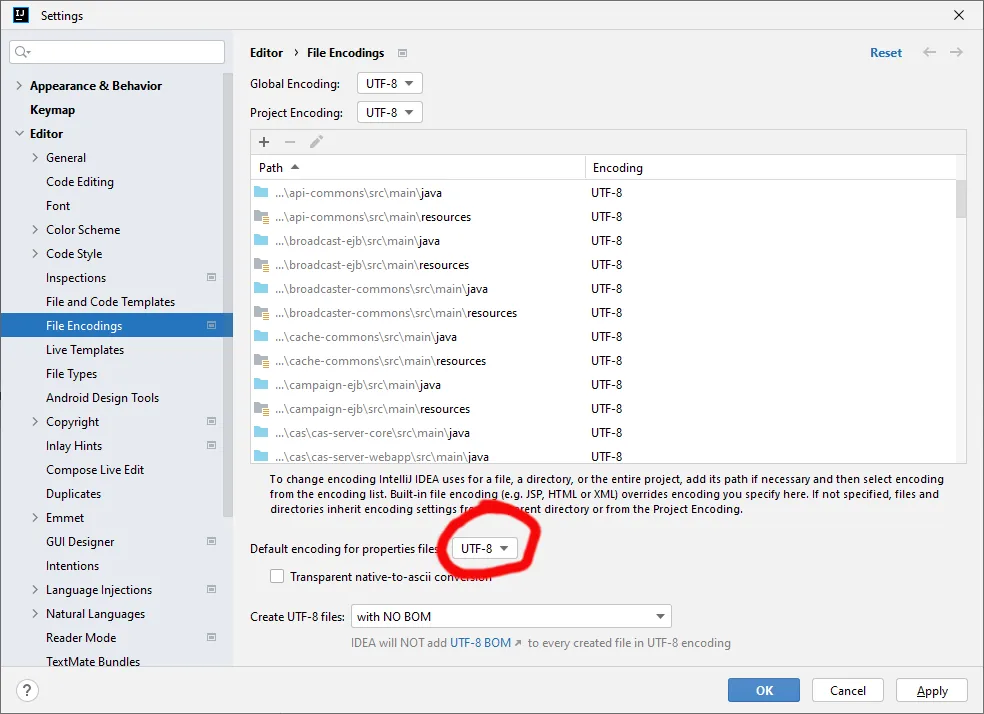Click the Add path plus icon

click(264, 142)
